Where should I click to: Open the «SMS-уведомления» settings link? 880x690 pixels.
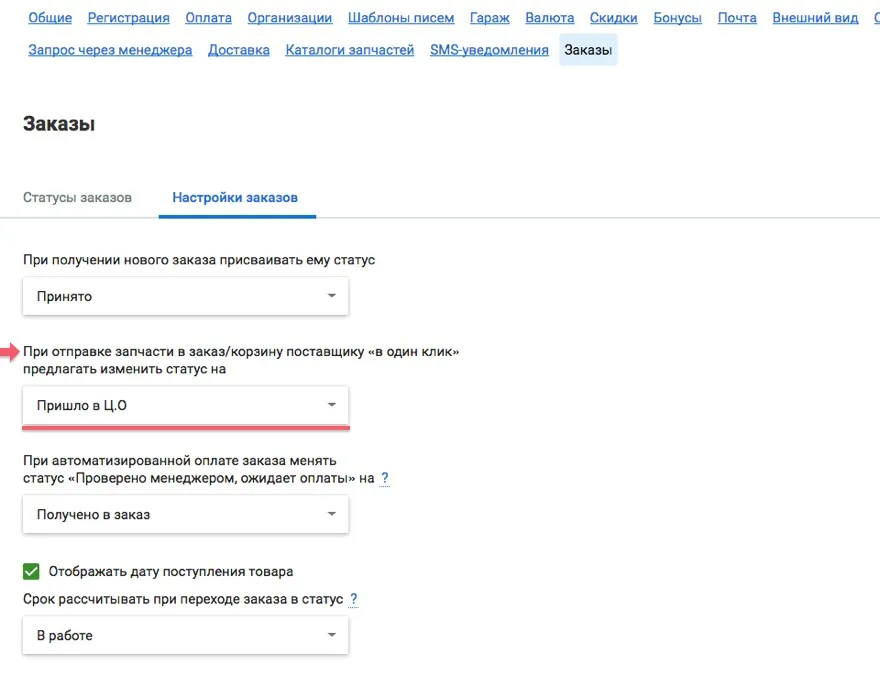coord(489,50)
